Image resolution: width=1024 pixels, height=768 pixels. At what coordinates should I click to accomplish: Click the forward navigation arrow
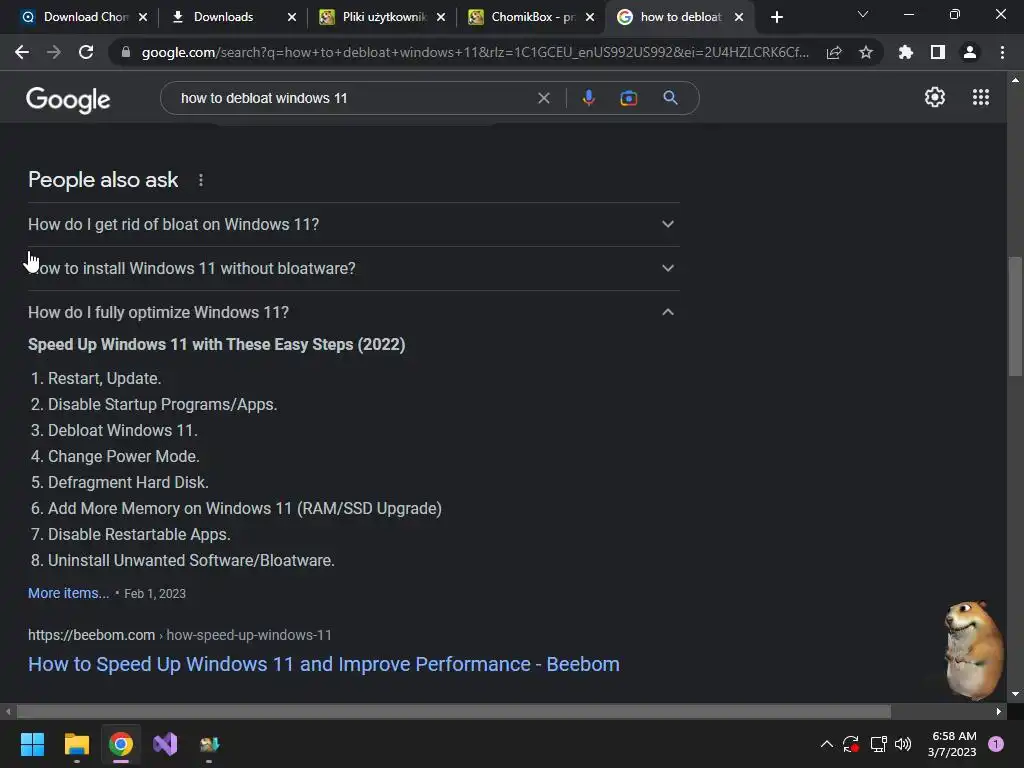[x=54, y=52]
